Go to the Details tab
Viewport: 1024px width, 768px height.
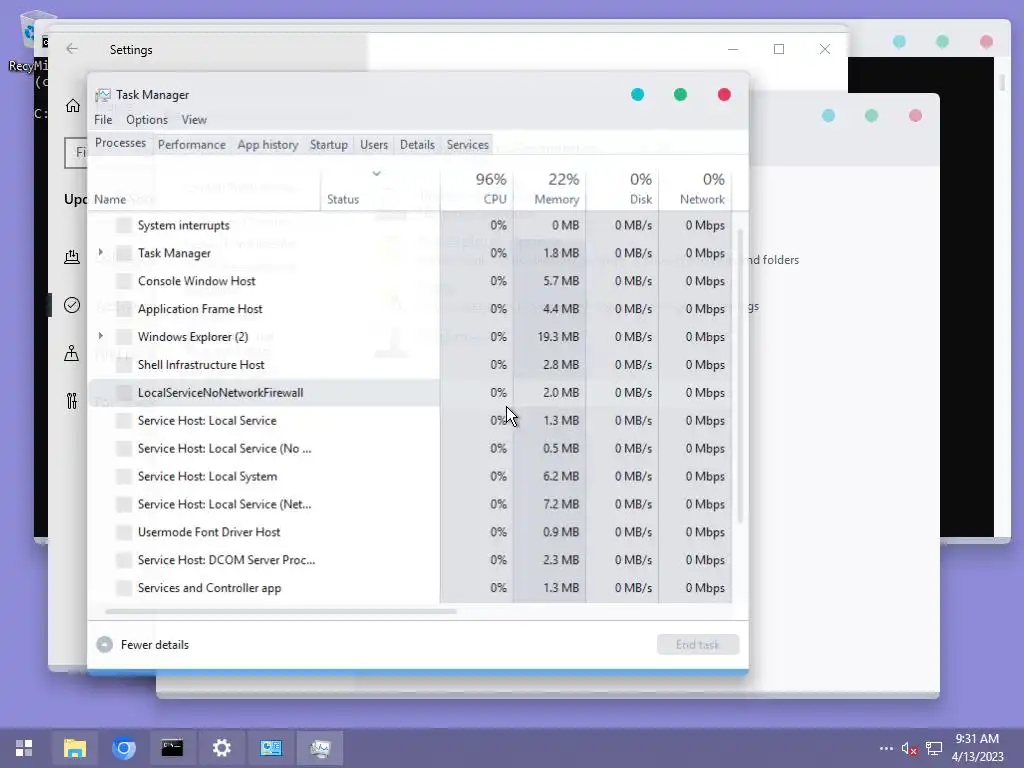(x=417, y=144)
